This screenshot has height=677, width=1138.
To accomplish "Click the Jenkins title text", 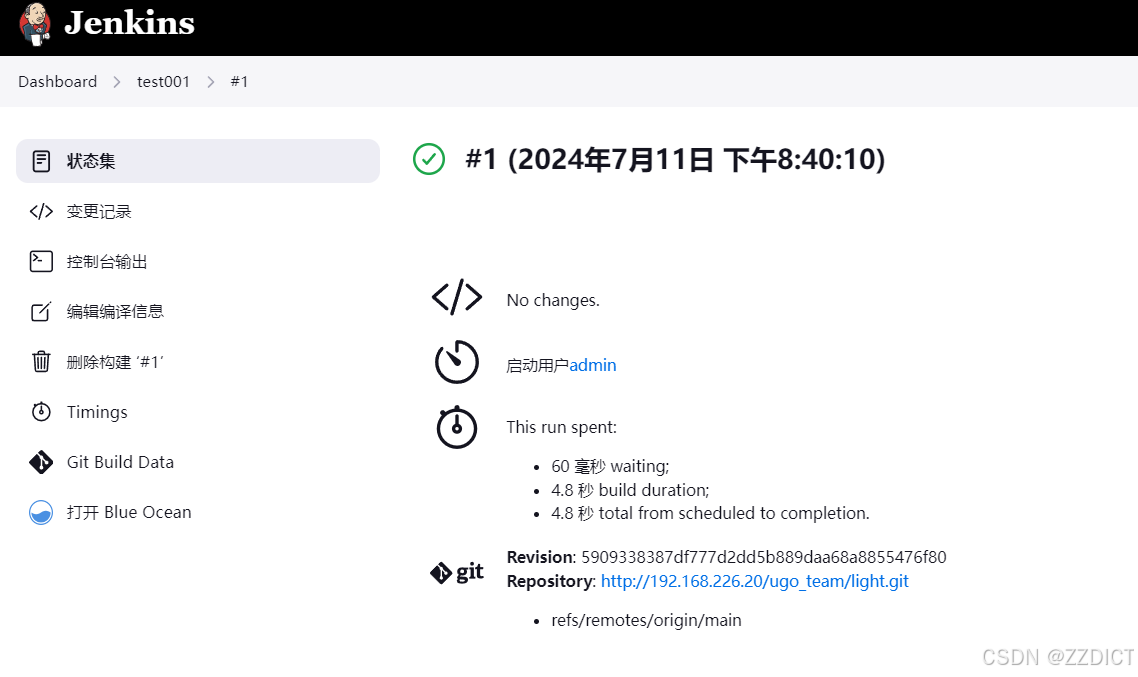I will (x=129, y=23).
